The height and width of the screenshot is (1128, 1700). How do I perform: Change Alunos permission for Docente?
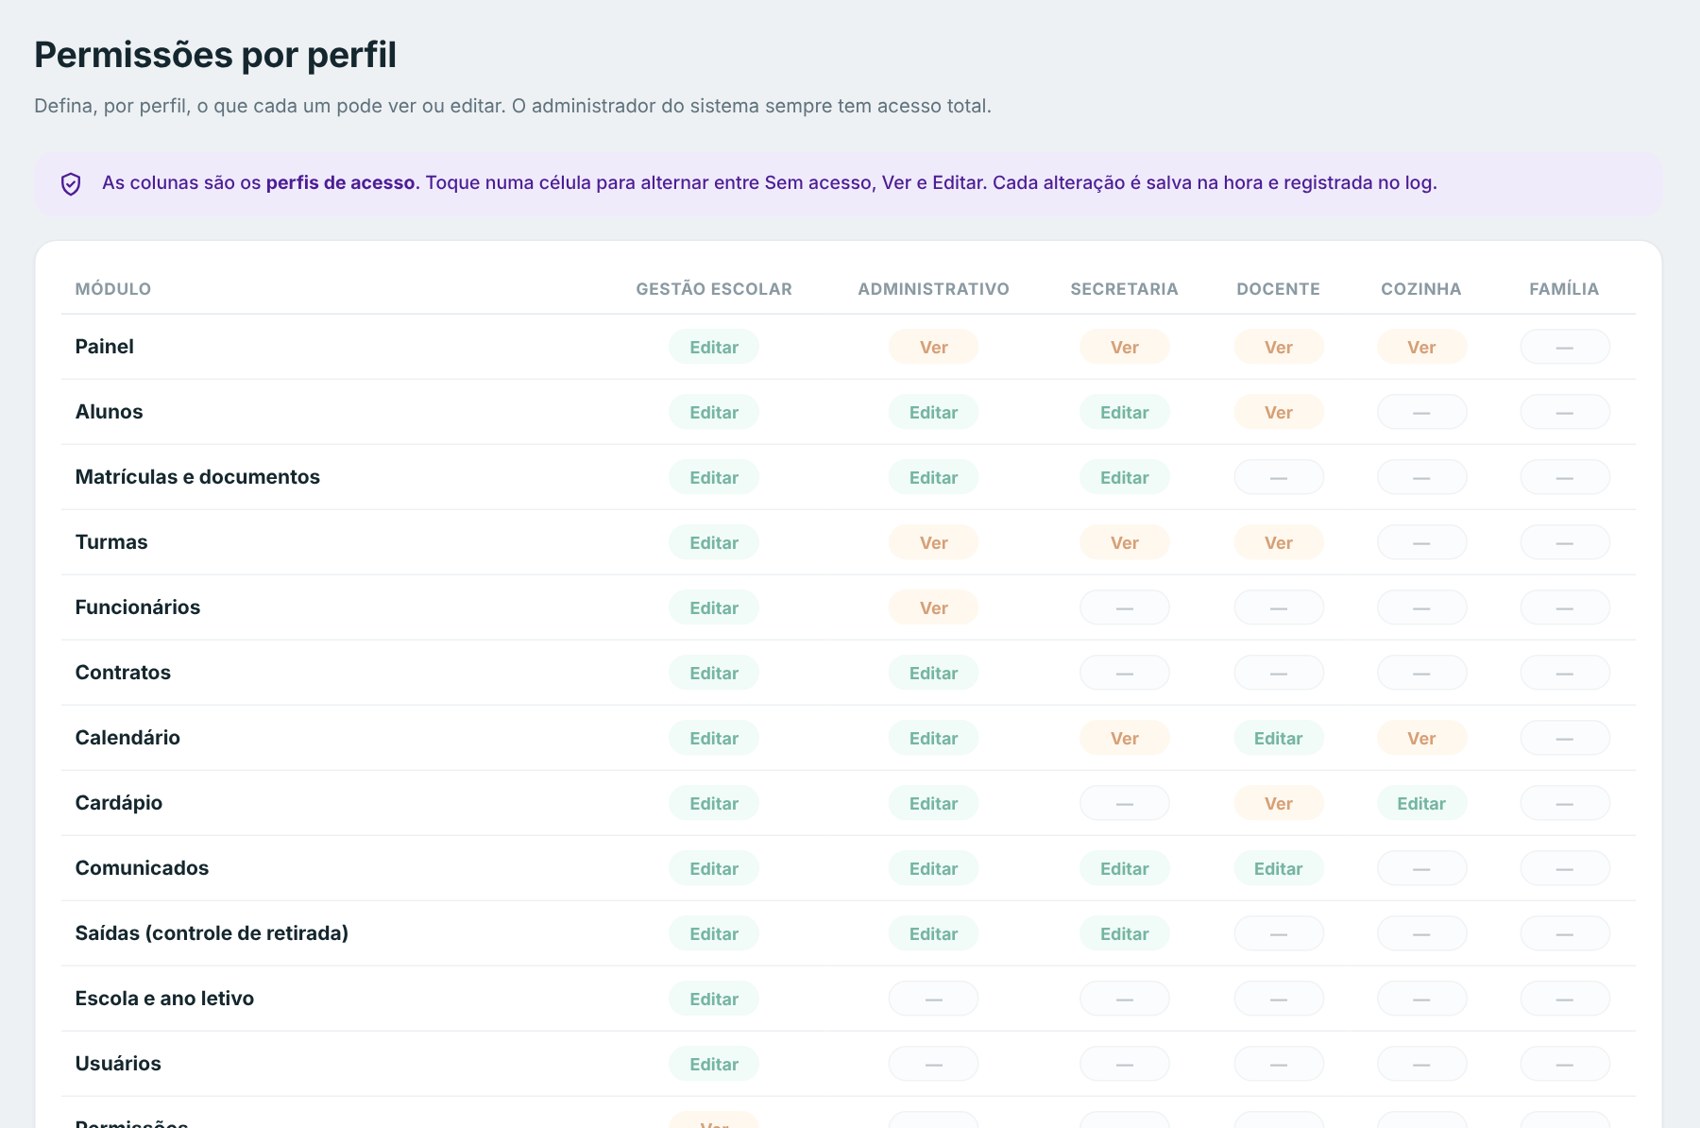click(x=1279, y=412)
